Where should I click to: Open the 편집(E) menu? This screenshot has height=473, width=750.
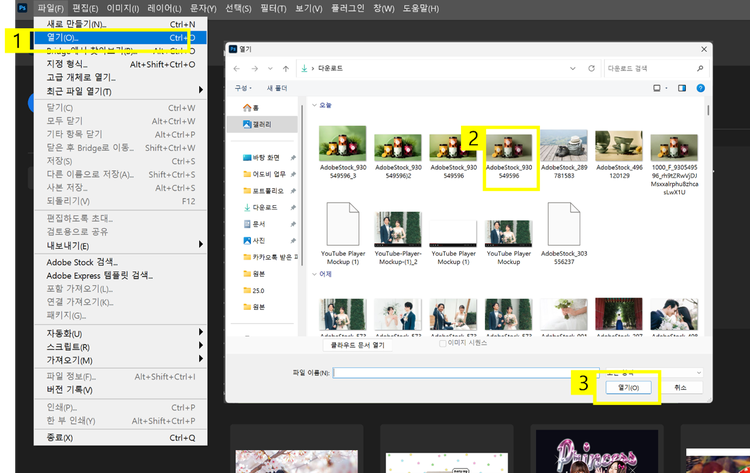coord(85,8)
